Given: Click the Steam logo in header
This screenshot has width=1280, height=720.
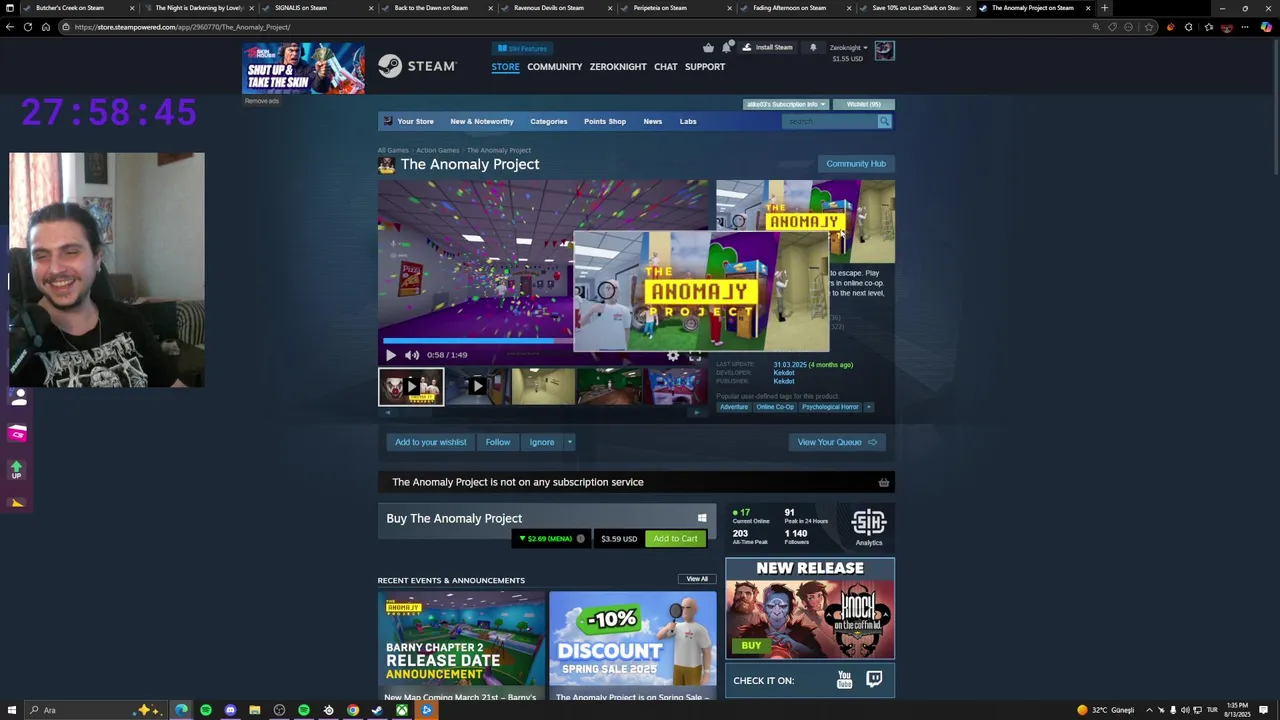Looking at the screenshot, I should click(417, 66).
